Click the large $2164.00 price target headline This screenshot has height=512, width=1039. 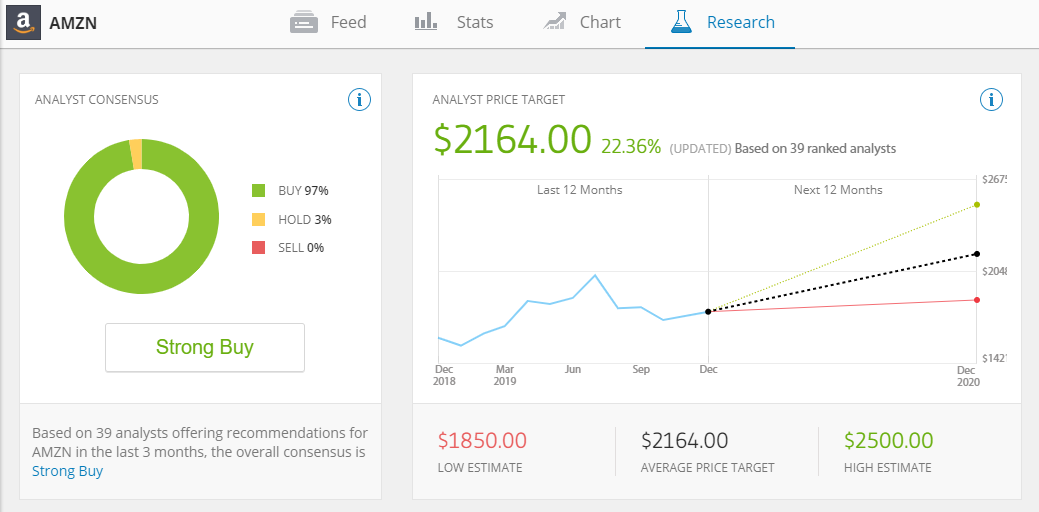[512, 140]
